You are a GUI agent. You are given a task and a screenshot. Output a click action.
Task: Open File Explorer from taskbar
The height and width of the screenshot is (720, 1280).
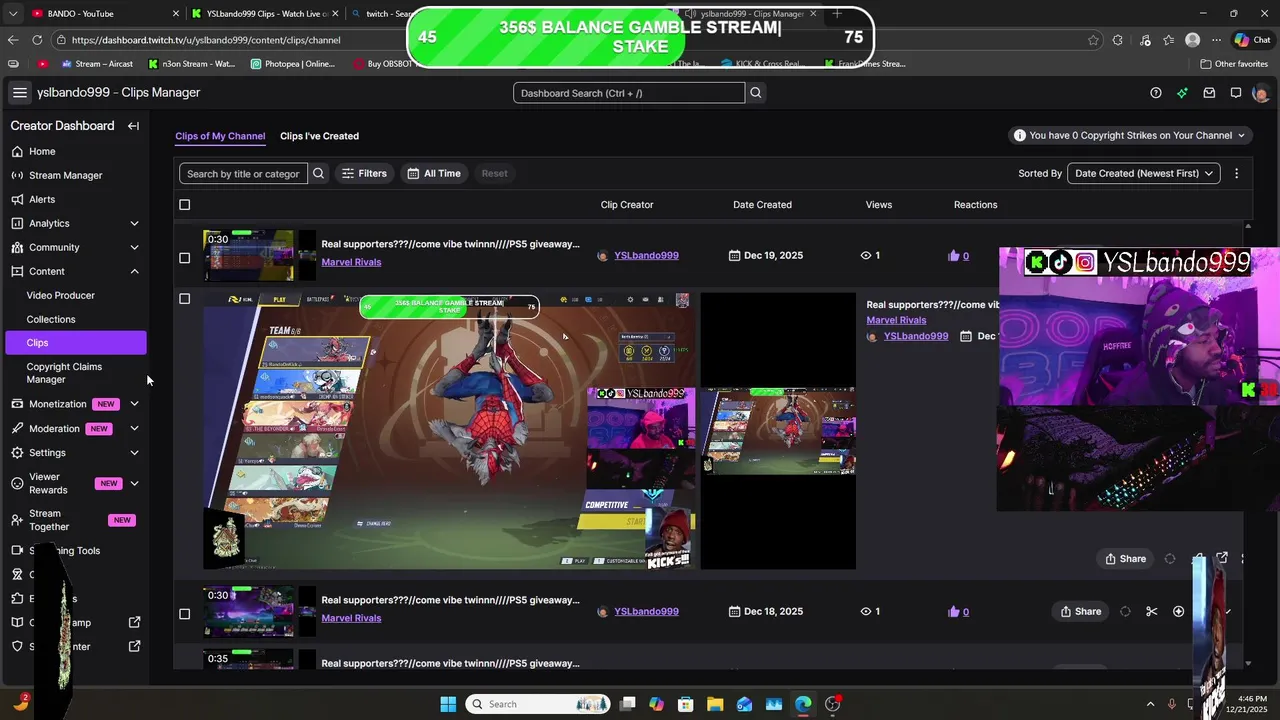715,704
